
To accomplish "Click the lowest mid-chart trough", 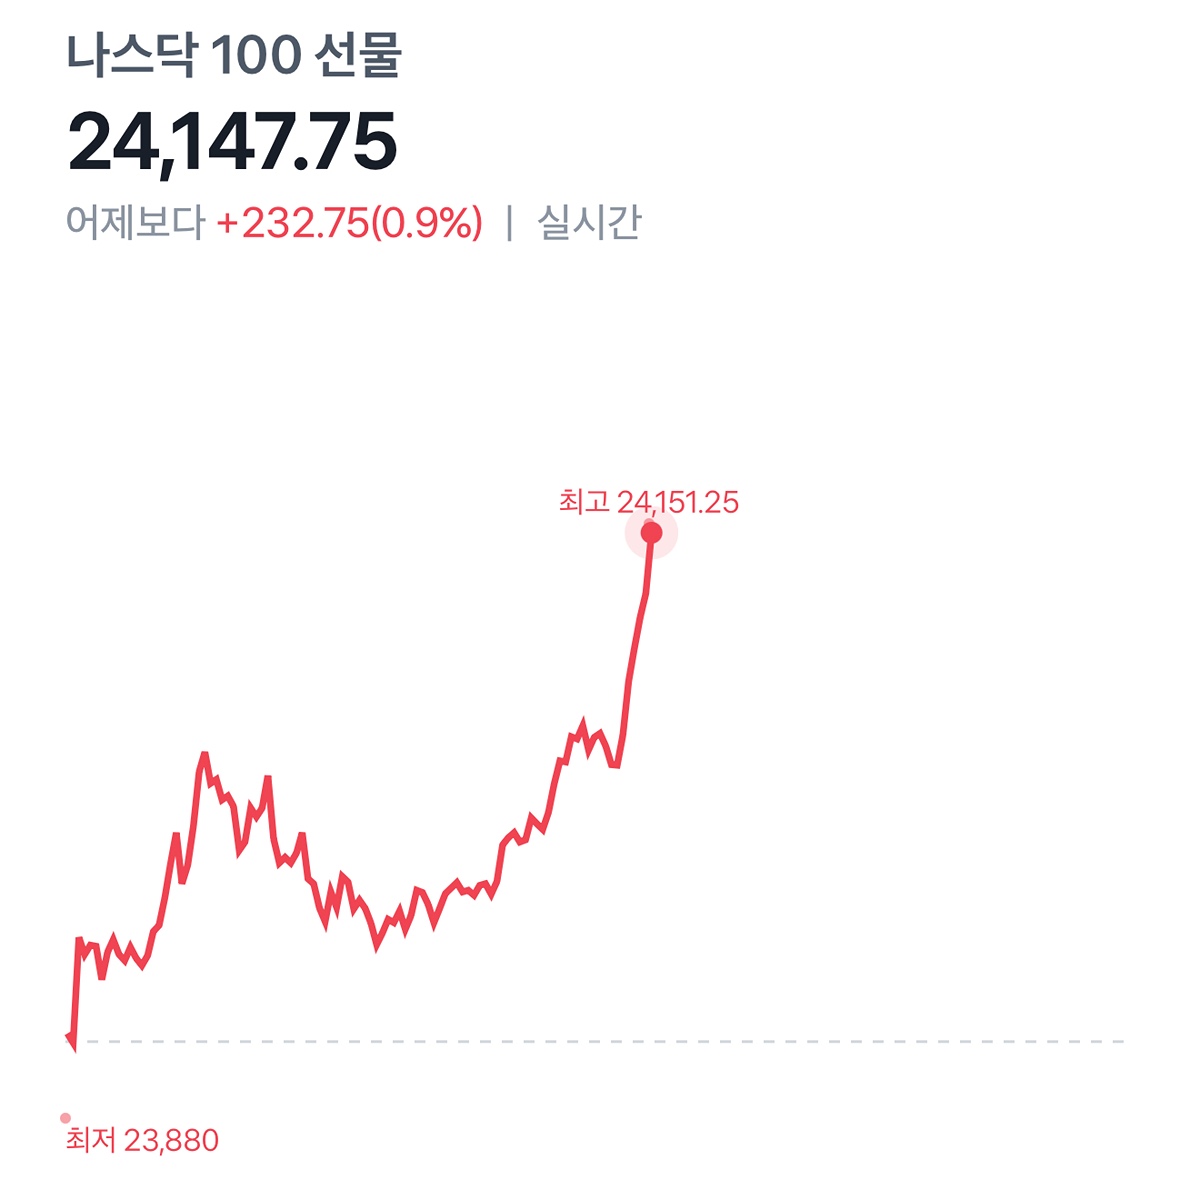I will click(x=377, y=945).
